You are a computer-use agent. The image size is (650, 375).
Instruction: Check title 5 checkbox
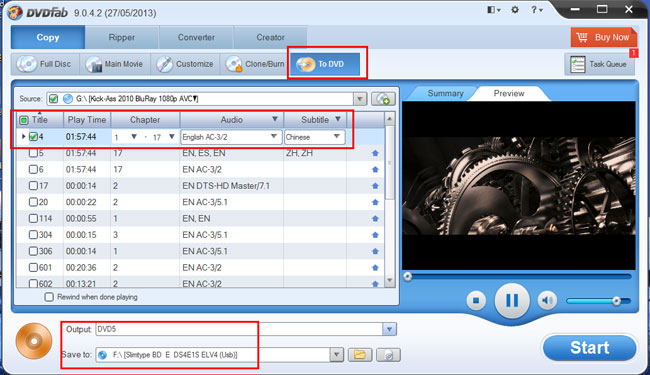coord(33,153)
